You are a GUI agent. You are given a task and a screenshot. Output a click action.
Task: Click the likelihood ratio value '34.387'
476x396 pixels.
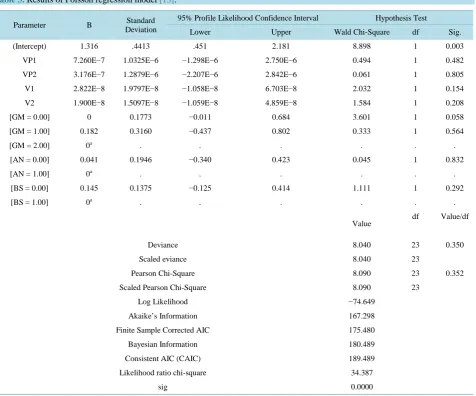click(x=362, y=373)
